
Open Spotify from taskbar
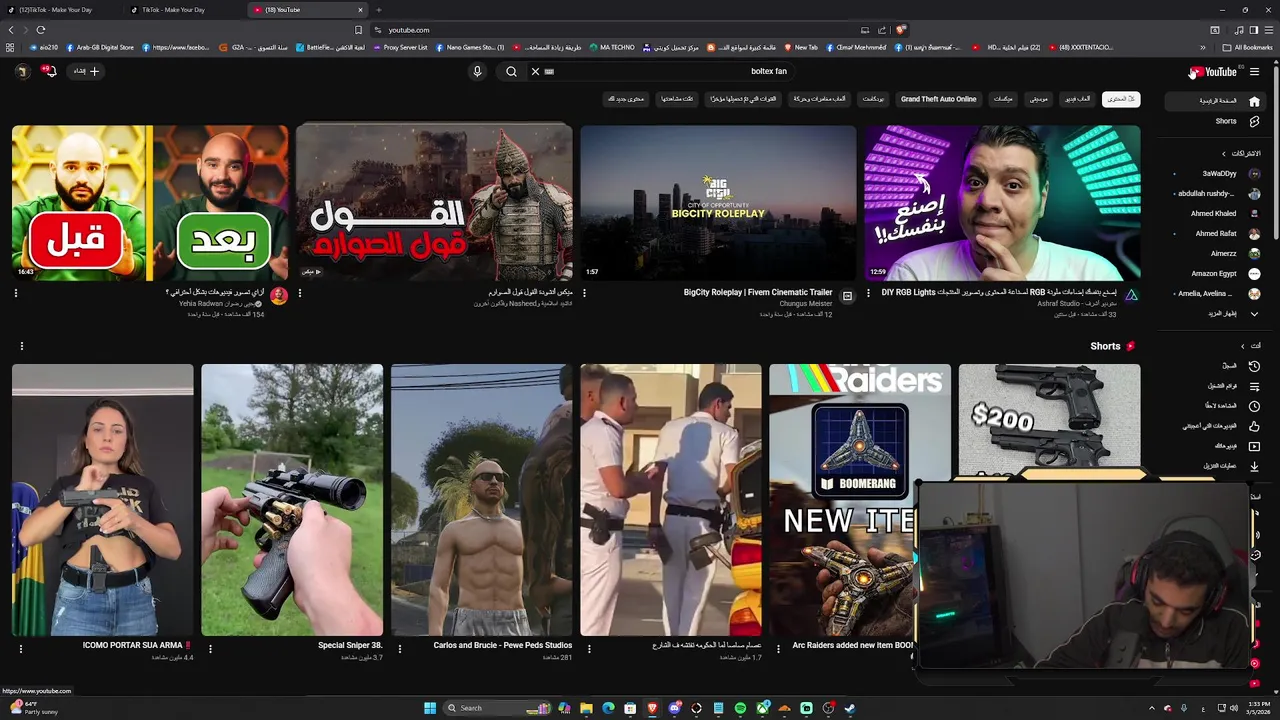click(740, 708)
